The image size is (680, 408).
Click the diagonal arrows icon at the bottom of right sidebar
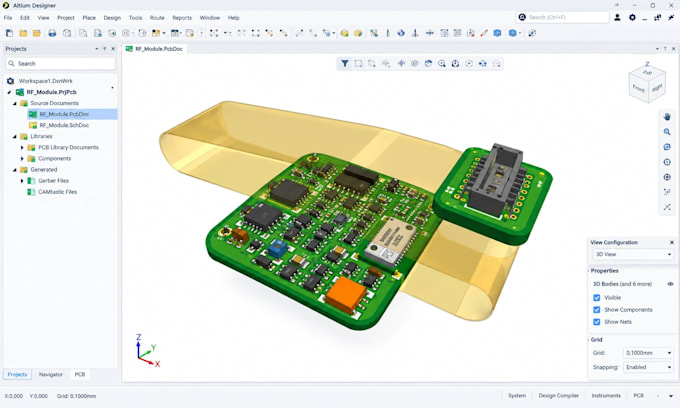(667, 207)
